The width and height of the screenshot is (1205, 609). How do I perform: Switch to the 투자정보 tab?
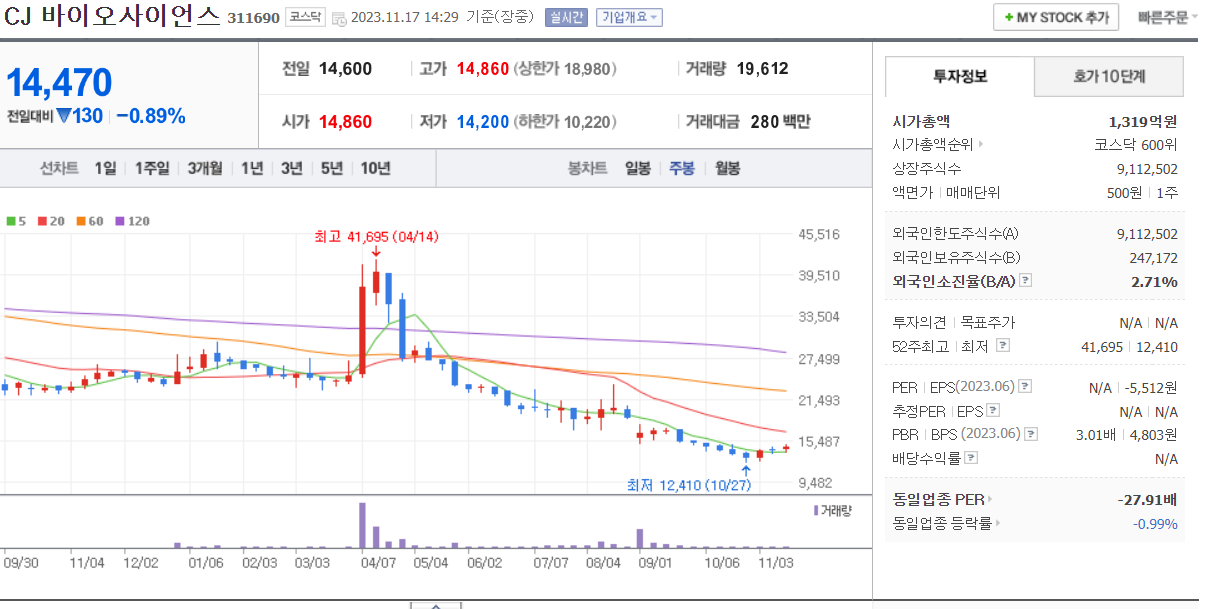point(960,76)
